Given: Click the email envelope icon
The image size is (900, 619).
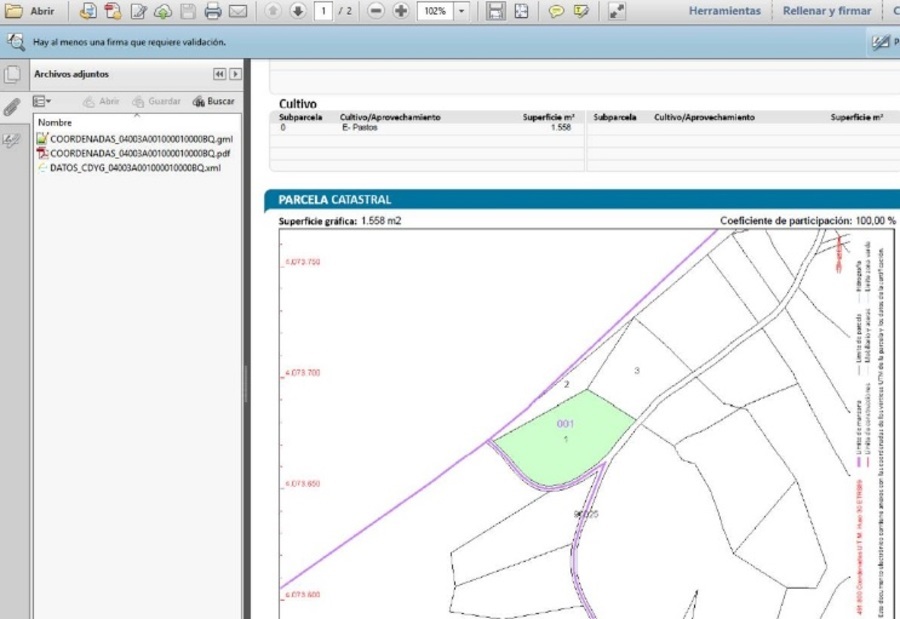Looking at the screenshot, I should (237, 11).
